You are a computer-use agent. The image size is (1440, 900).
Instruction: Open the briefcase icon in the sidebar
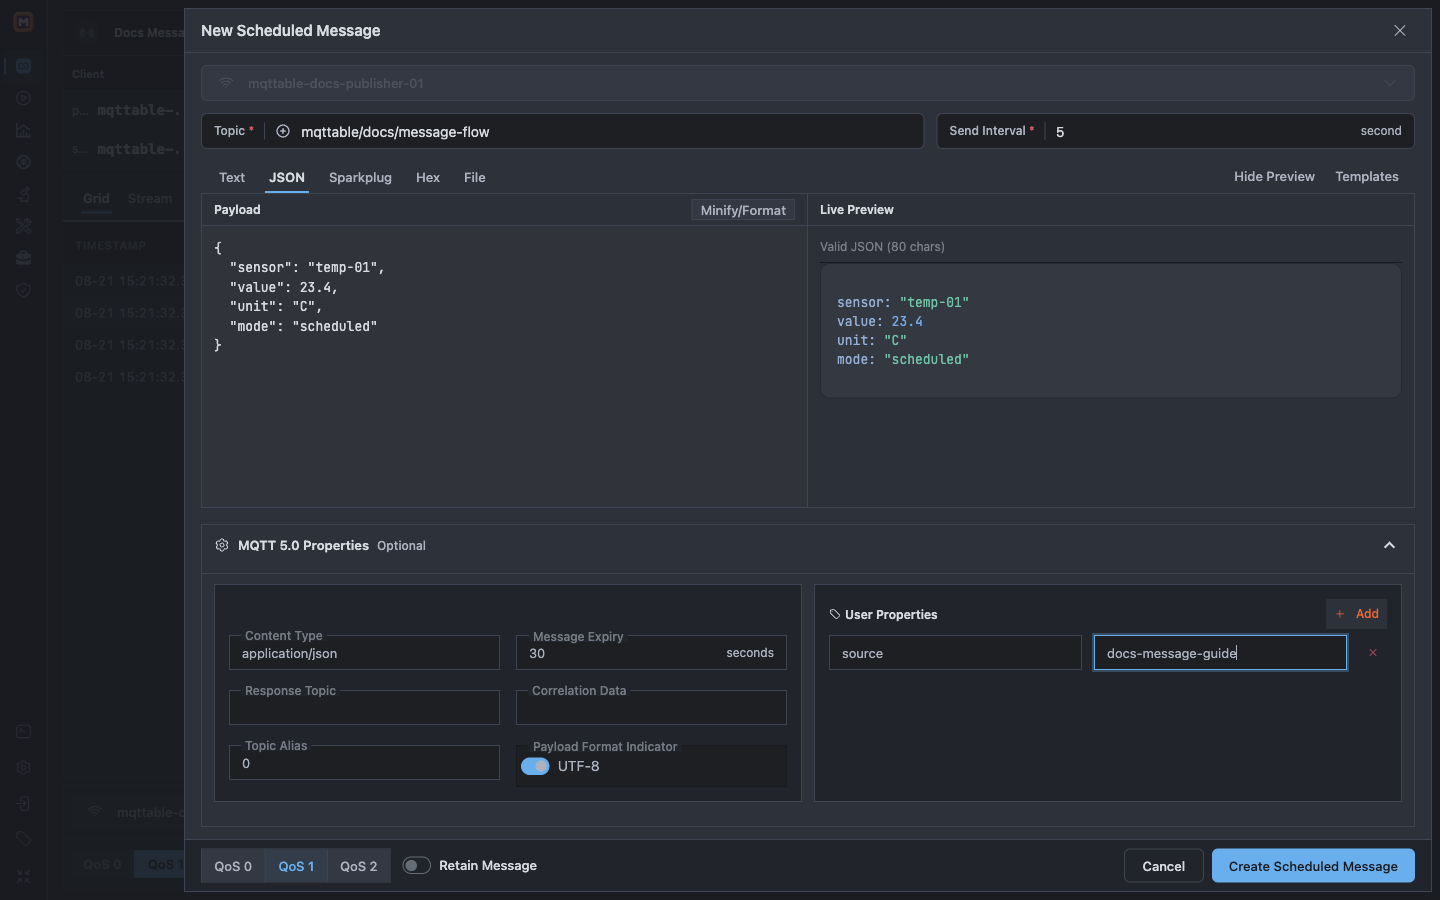point(23,258)
